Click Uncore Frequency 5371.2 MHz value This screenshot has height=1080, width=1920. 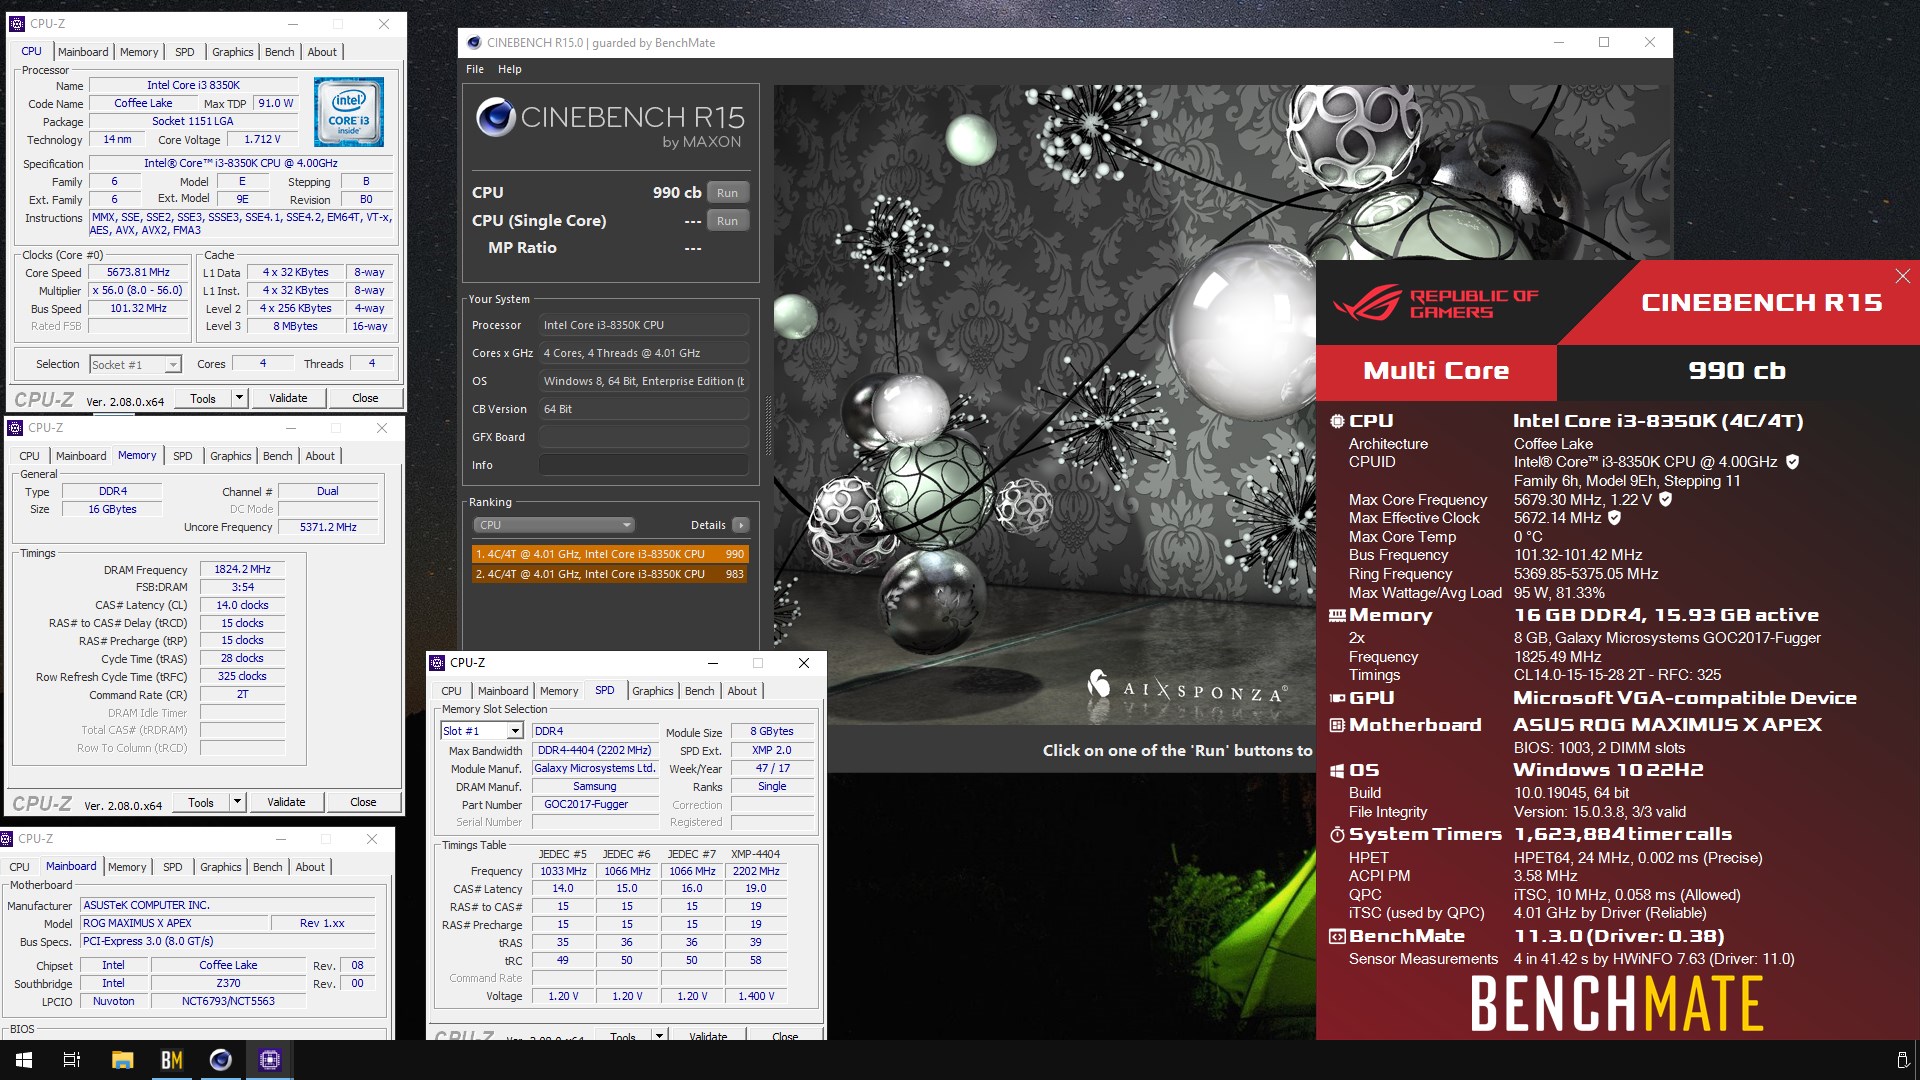click(x=328, y=527)
